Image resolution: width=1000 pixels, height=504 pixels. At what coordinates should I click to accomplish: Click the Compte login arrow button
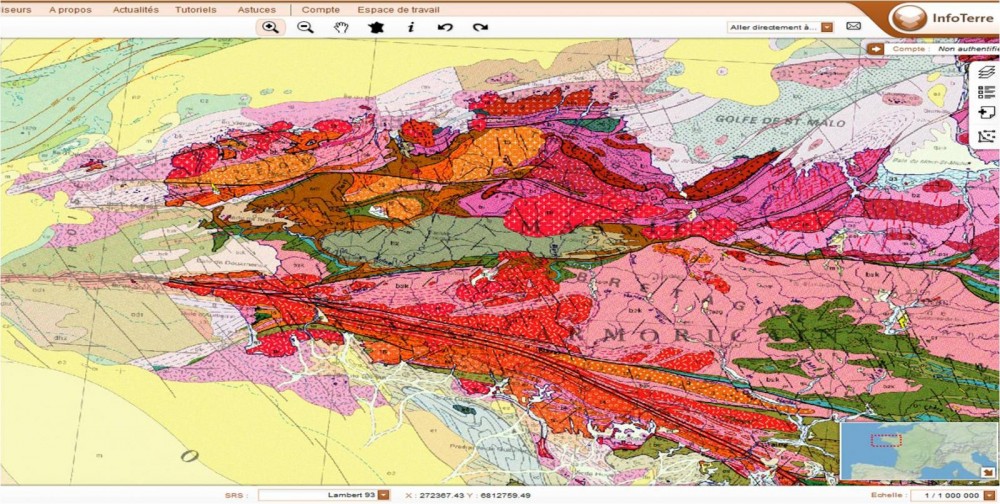tap(876, 48)
